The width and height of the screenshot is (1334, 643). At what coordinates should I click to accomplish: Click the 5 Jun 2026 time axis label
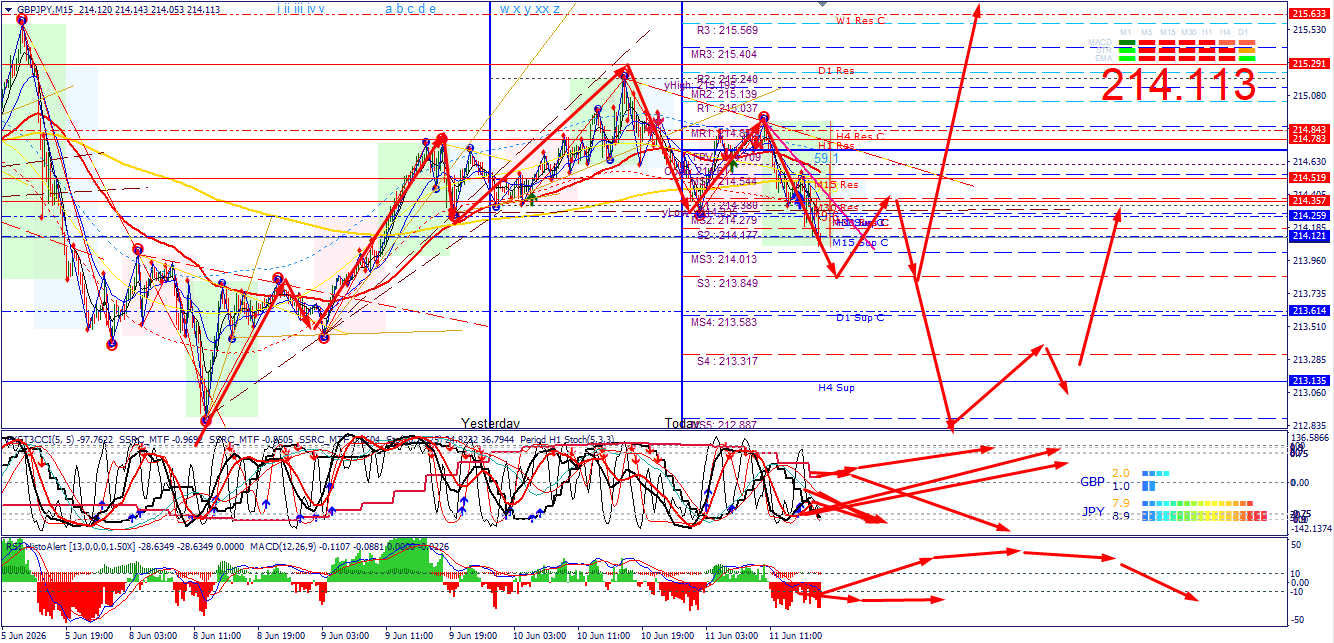point(22,635)
